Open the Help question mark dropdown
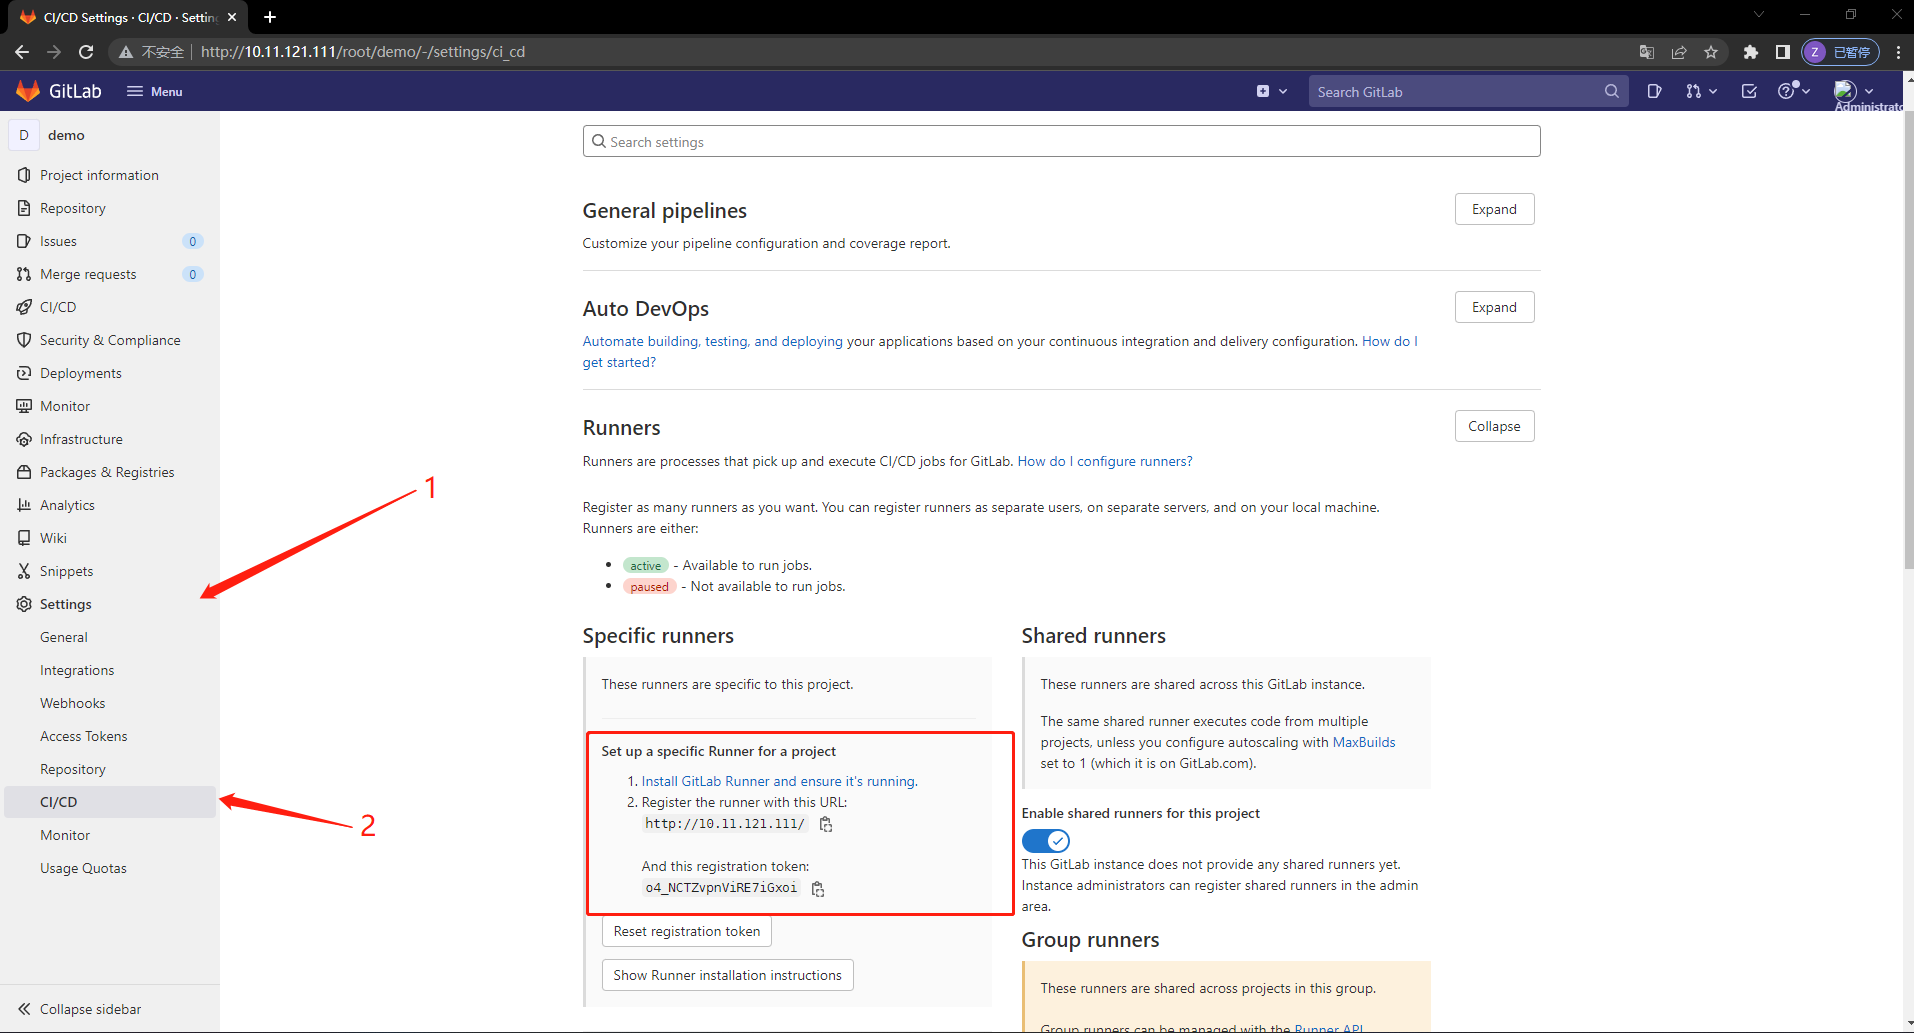This screenshot has width=1914, height=1033. click(1794, 91)
